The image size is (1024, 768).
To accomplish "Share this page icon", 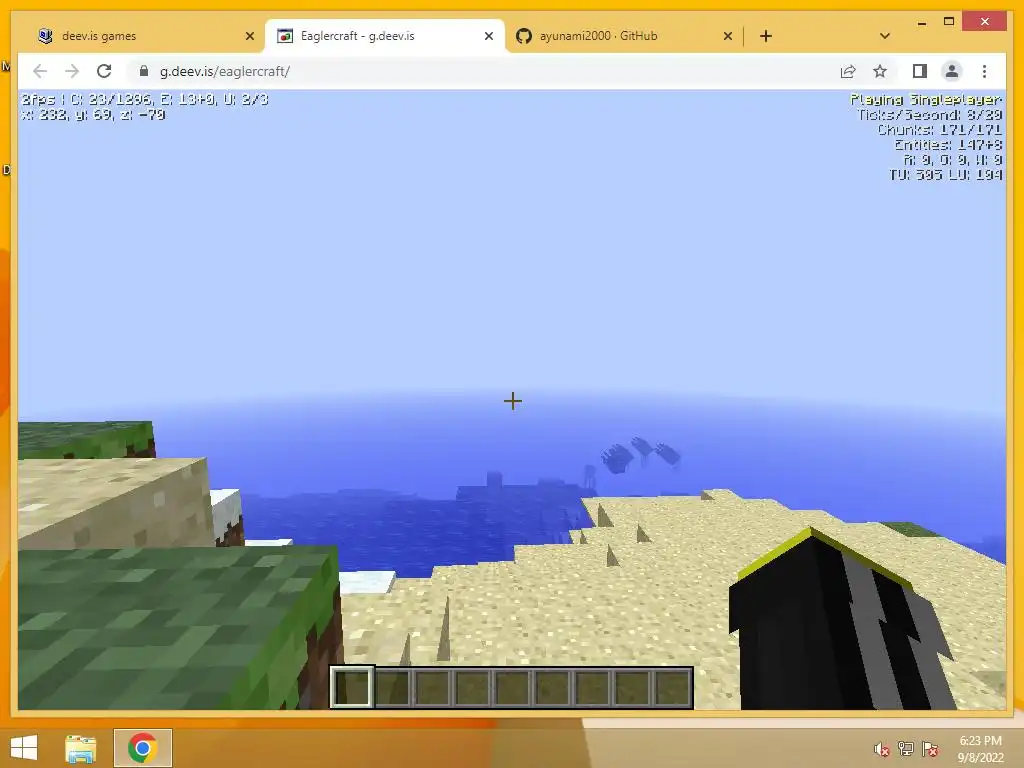I will [x=848, y=71].
